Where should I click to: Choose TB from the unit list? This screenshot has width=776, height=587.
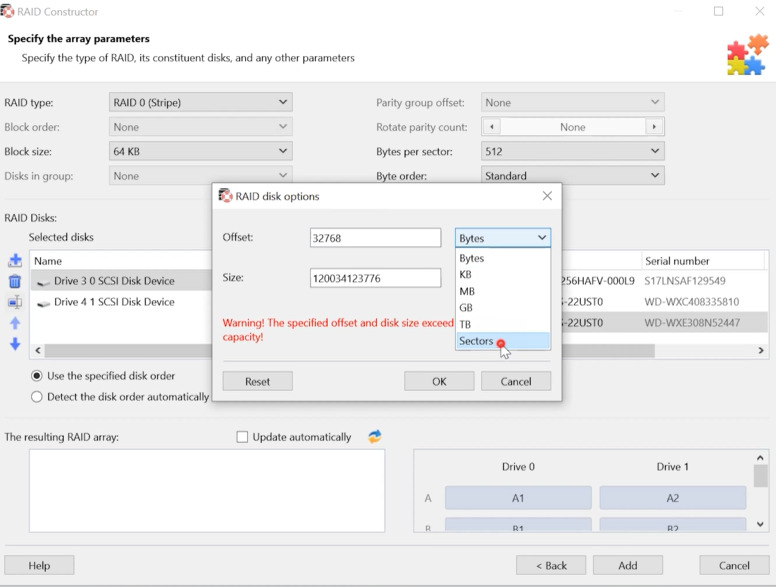(502, 324)
